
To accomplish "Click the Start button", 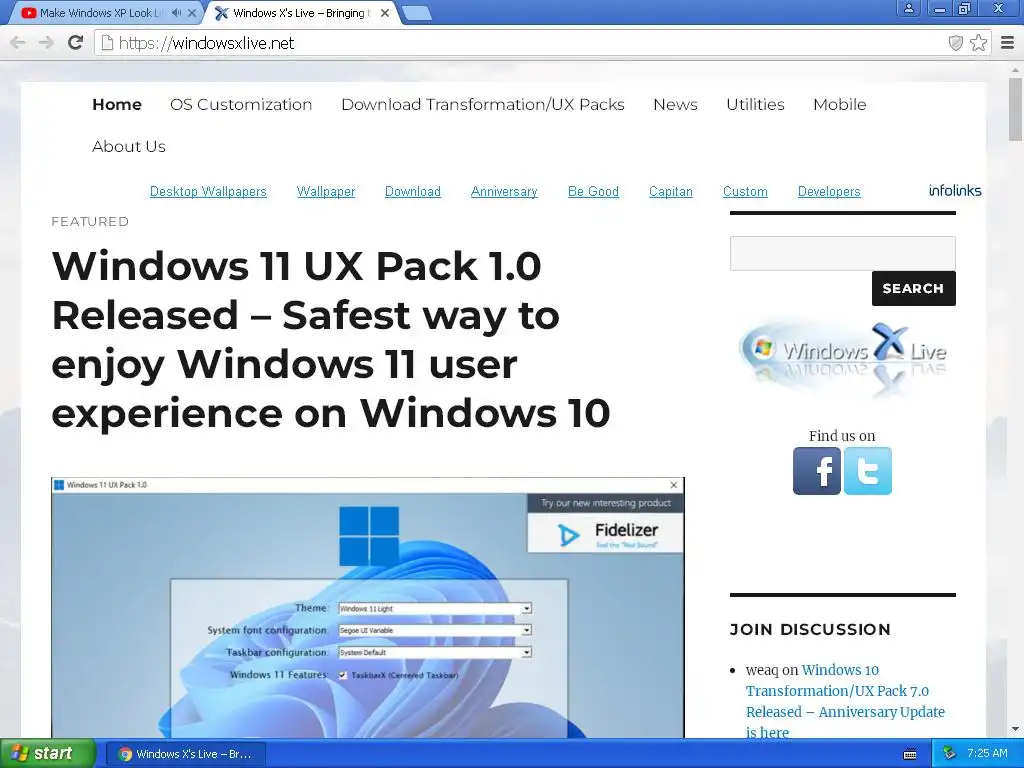I will point(47,754).
